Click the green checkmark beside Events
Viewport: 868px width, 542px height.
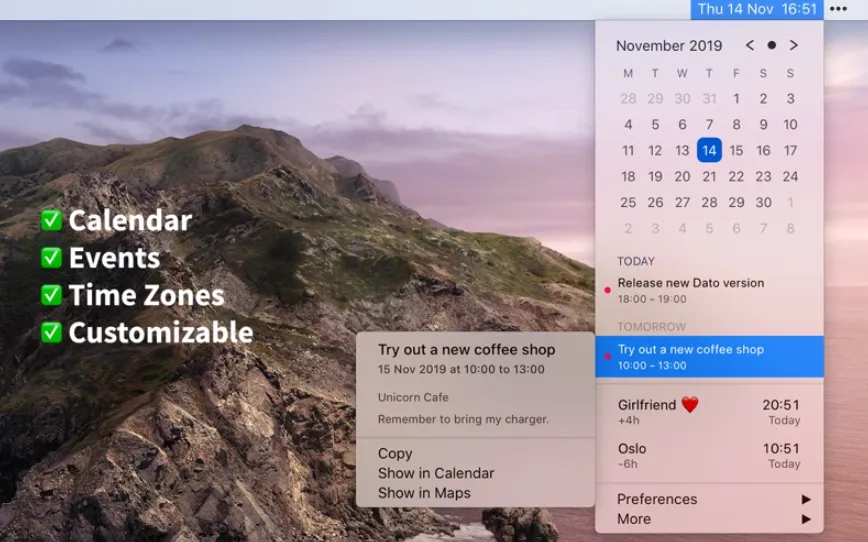51,257
